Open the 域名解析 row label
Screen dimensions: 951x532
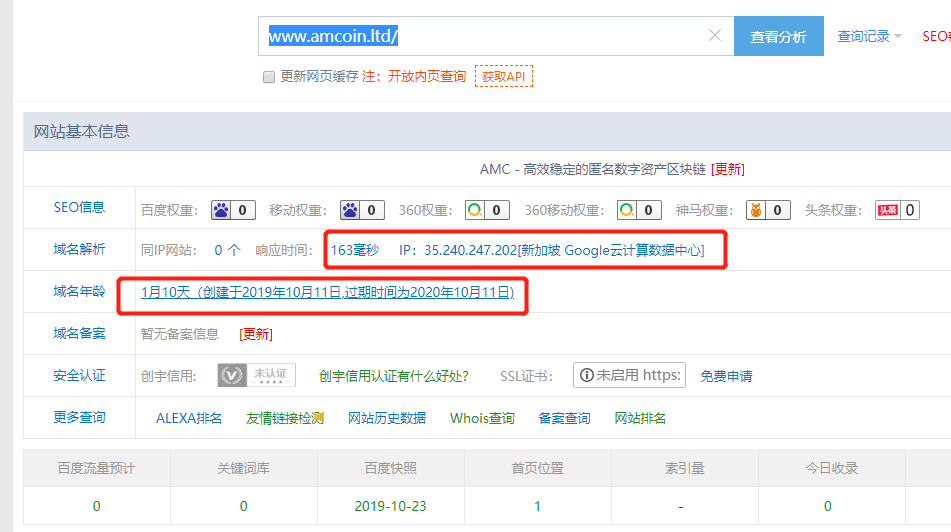pos(79,249)
